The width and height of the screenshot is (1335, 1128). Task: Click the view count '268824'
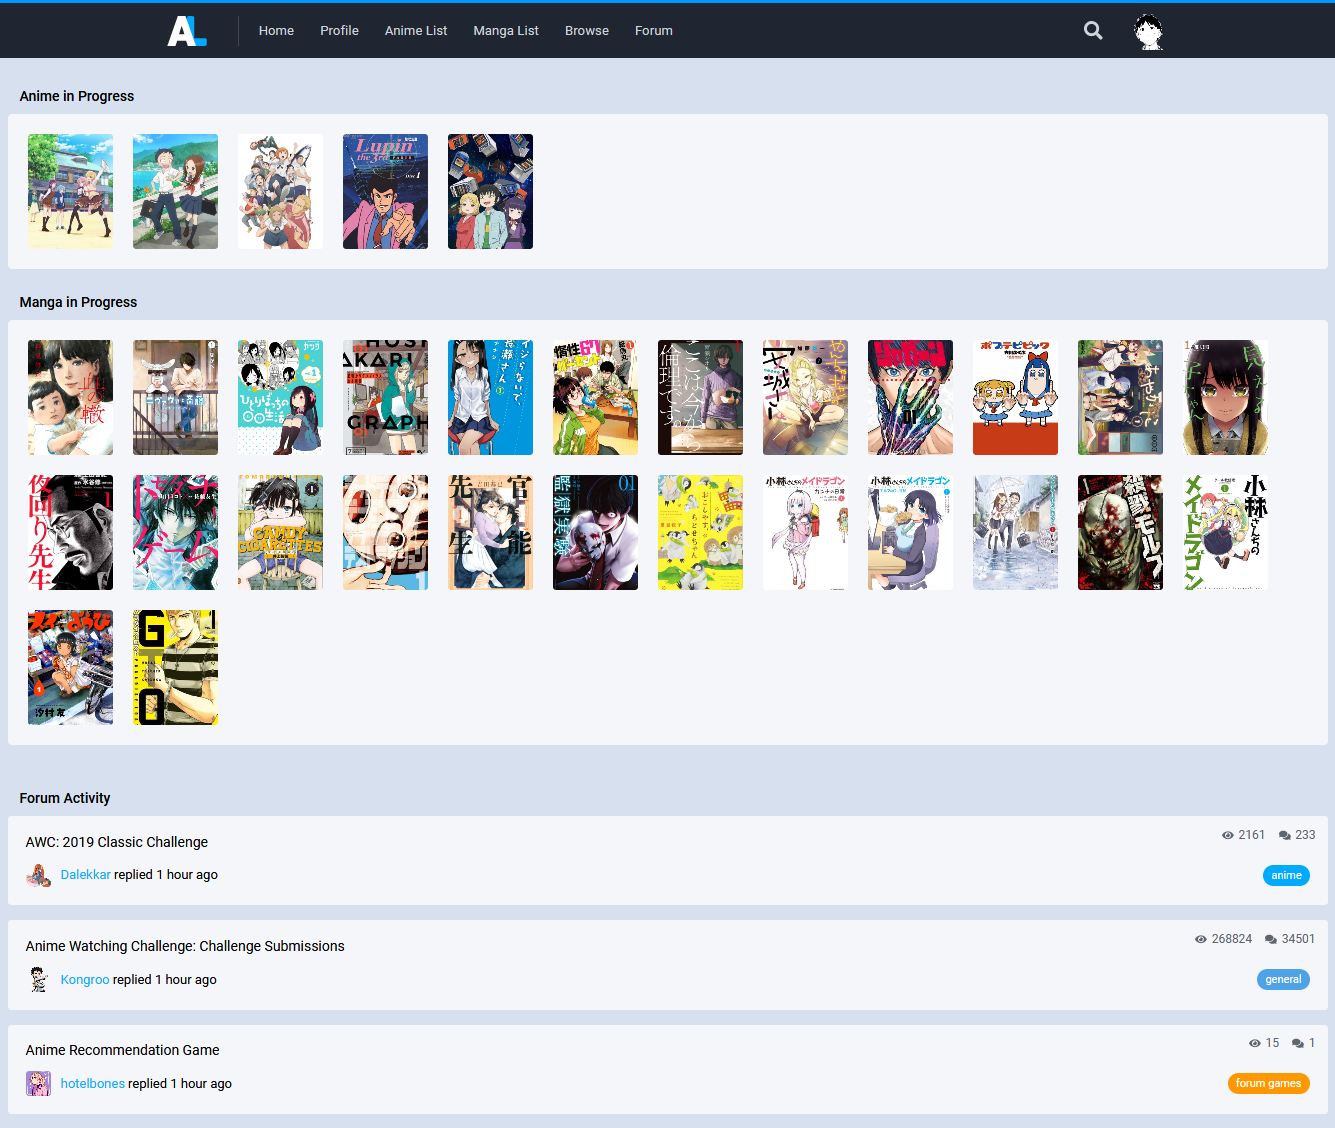(x=1232, y=939)
